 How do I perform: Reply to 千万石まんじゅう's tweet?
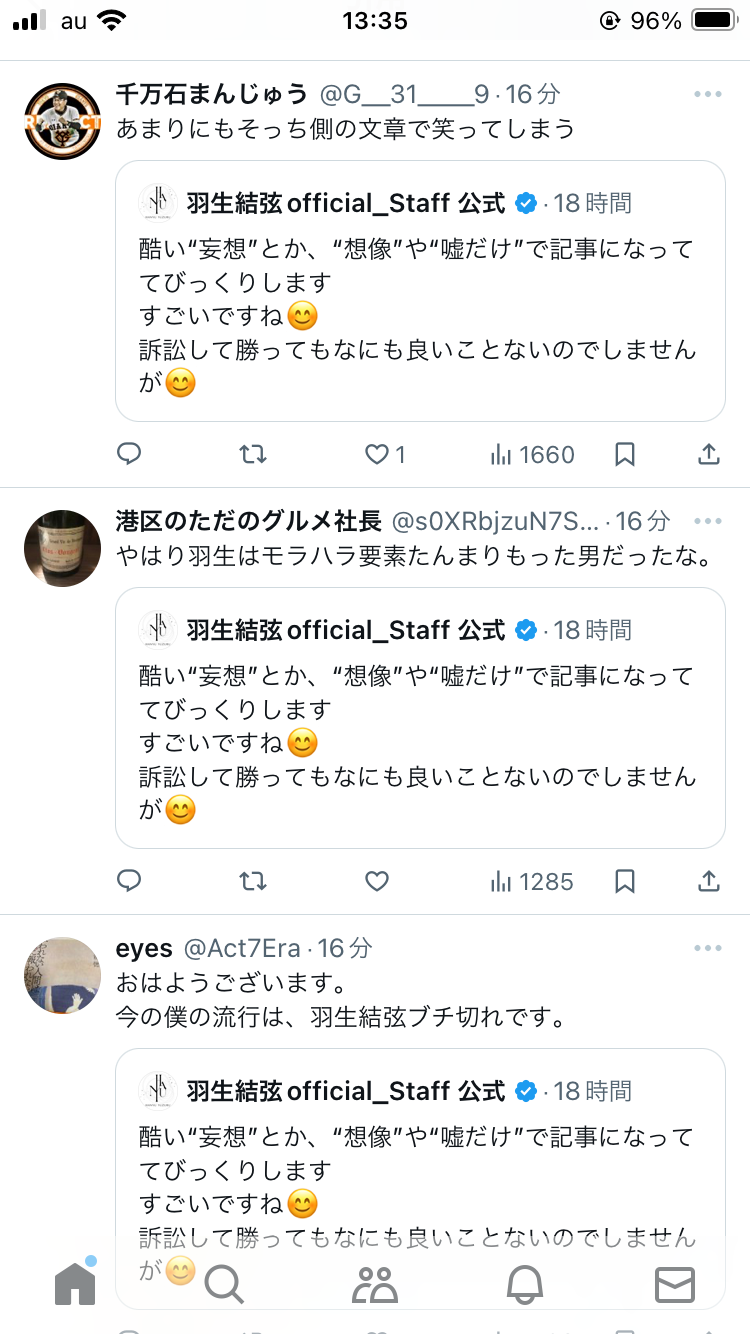(129, 455)
